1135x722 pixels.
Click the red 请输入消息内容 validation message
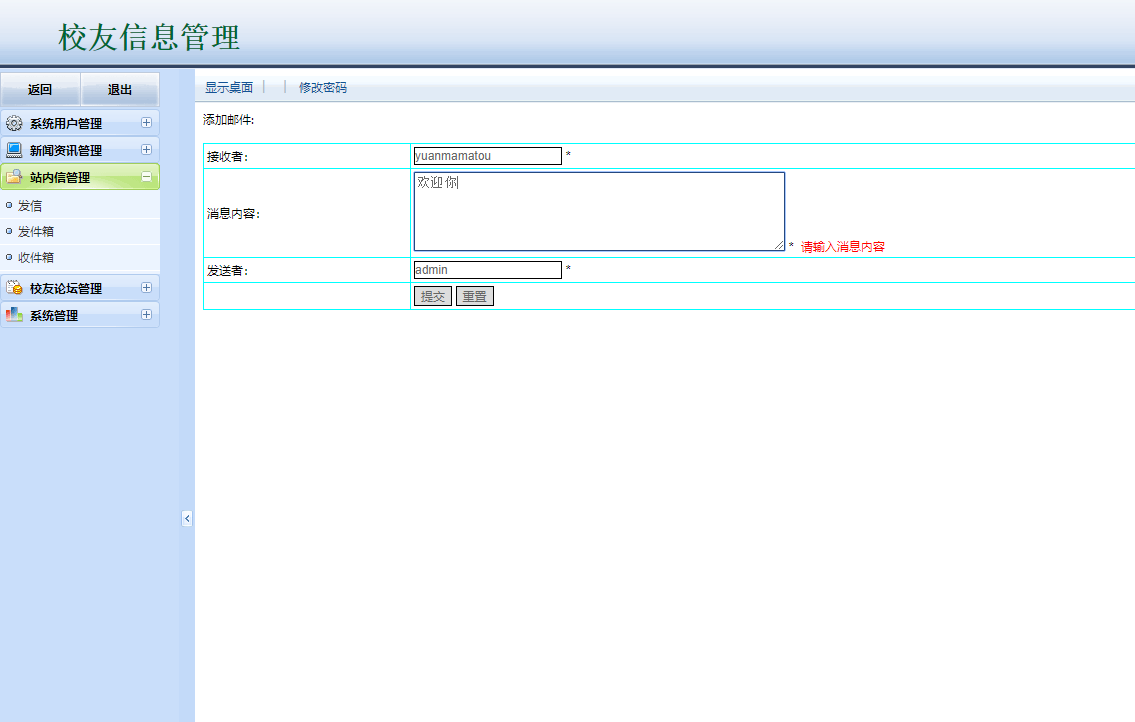(x=843, y=247)
